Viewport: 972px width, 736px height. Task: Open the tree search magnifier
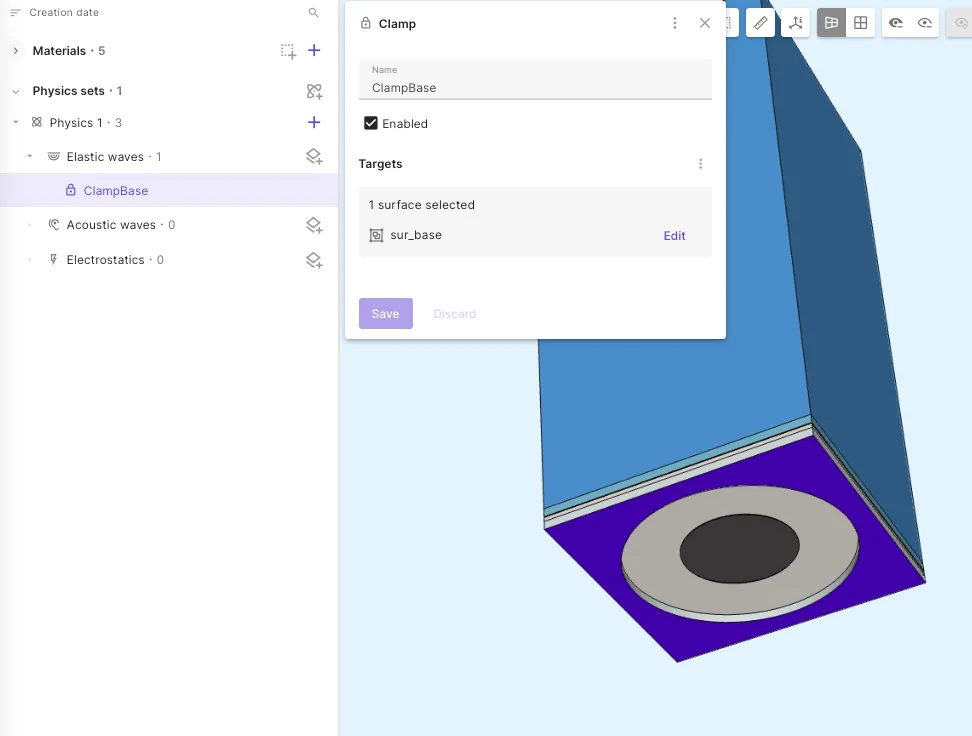(x=314, y=12)
